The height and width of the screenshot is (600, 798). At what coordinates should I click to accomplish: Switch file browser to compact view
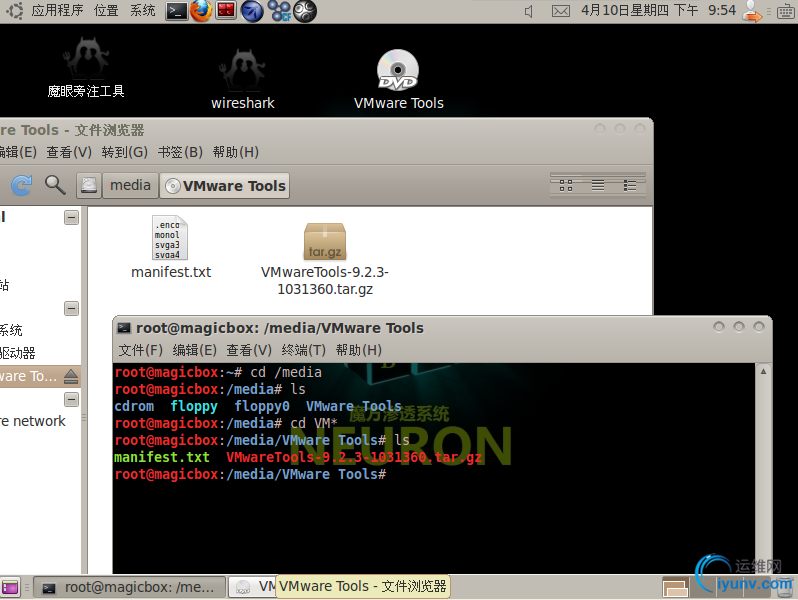tap(630, 185)
